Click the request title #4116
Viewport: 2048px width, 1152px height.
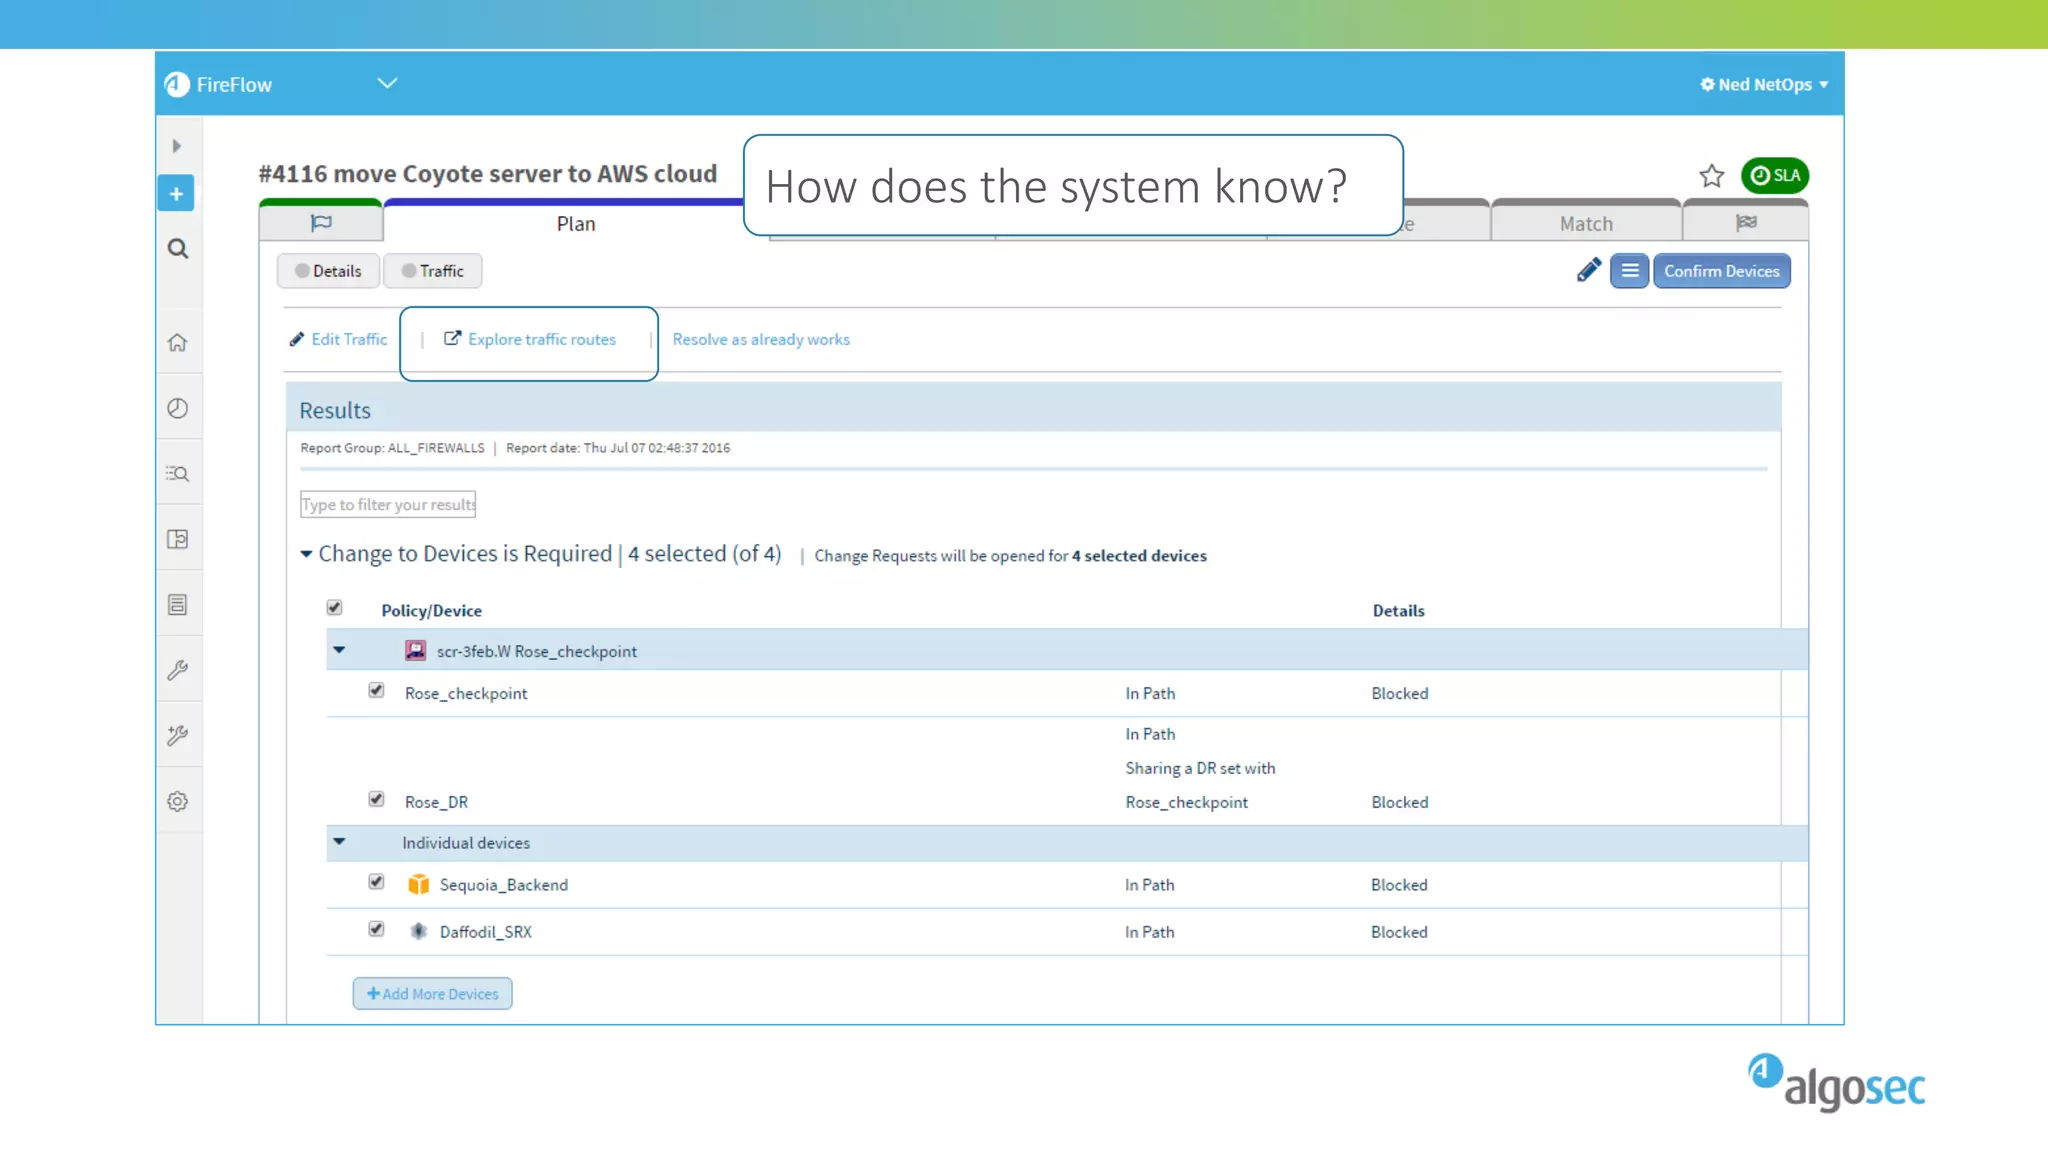(488, 174)
